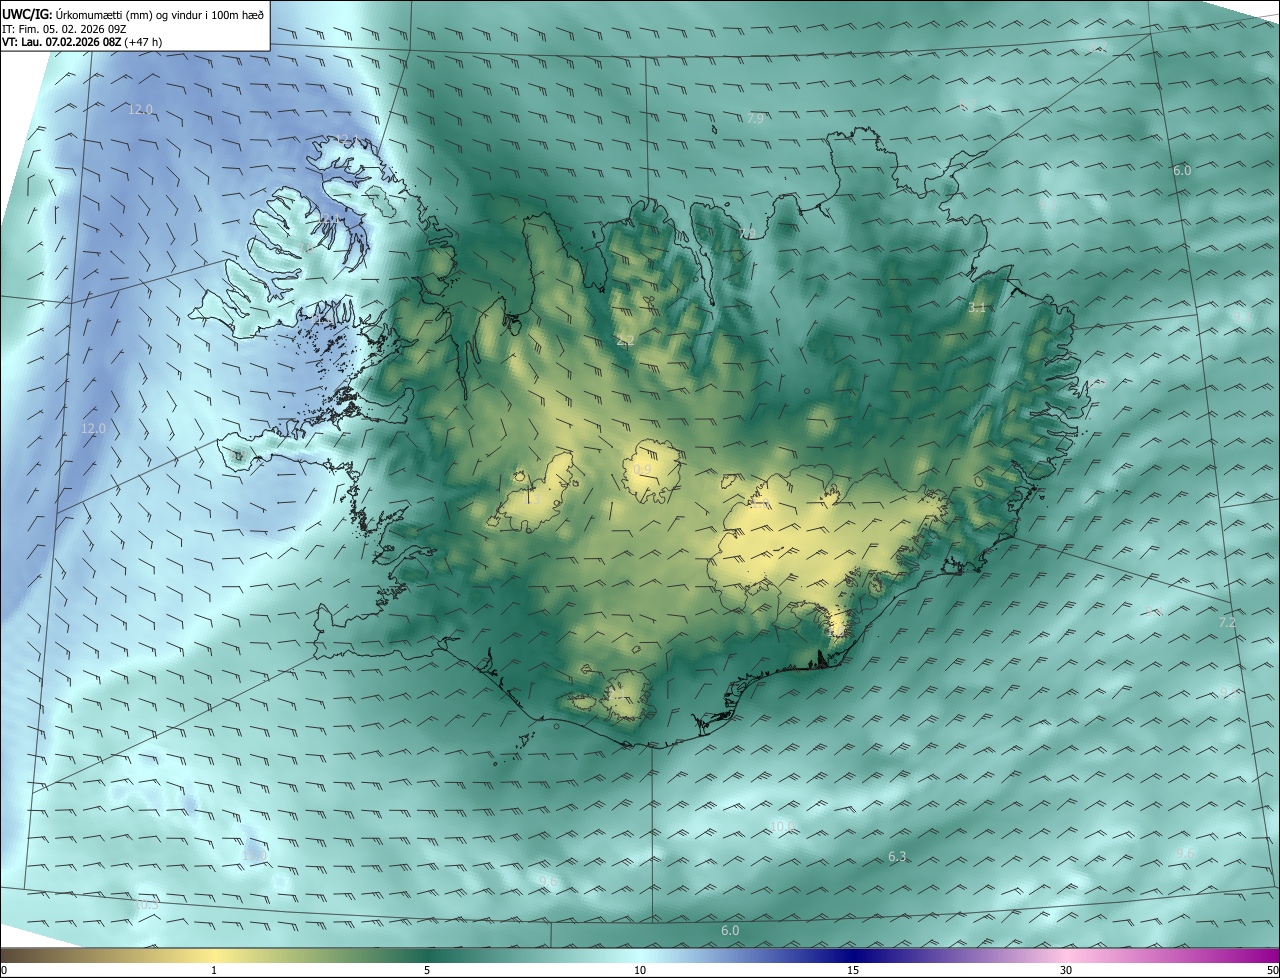1280x978 pixels.
Task: Click the colorbar label '10'
Action: pyautogui.click(x=640, y=970)
